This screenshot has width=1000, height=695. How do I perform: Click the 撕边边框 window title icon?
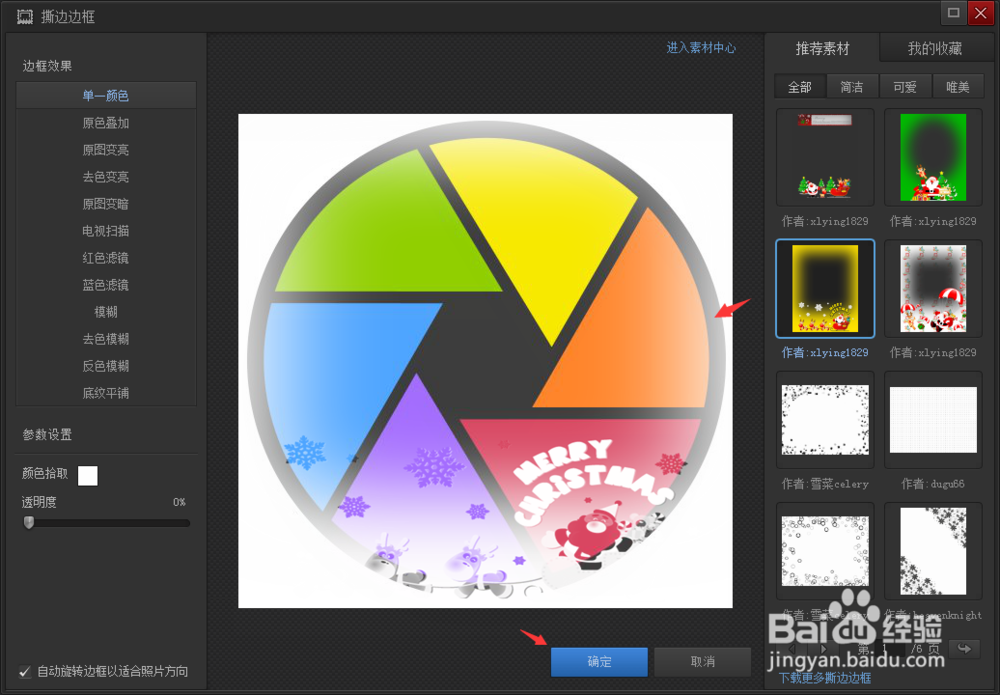pos(25,17)
